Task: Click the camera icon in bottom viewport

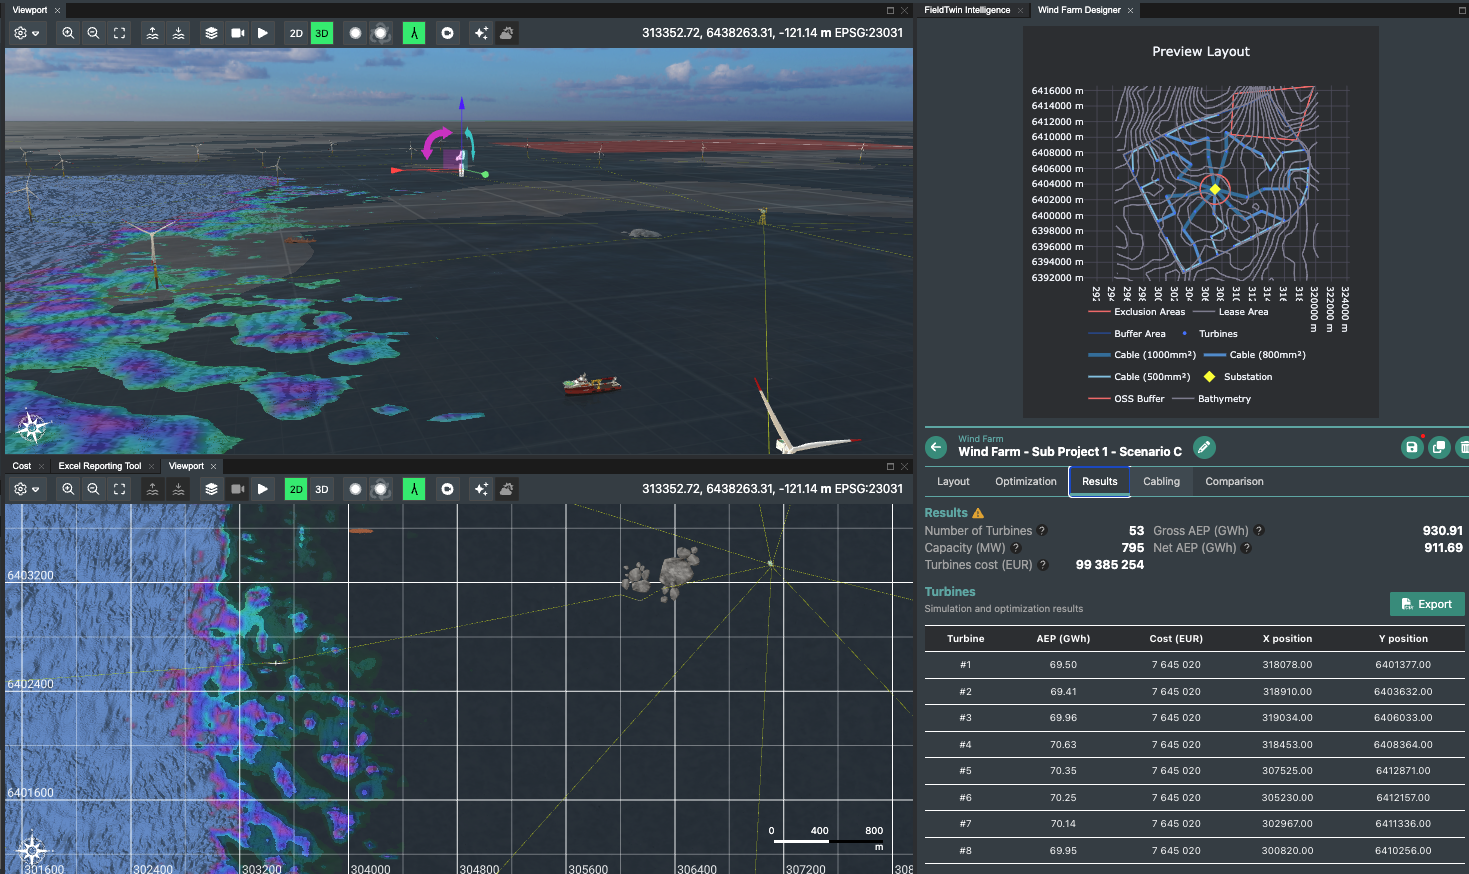Action: coord(237,489)
